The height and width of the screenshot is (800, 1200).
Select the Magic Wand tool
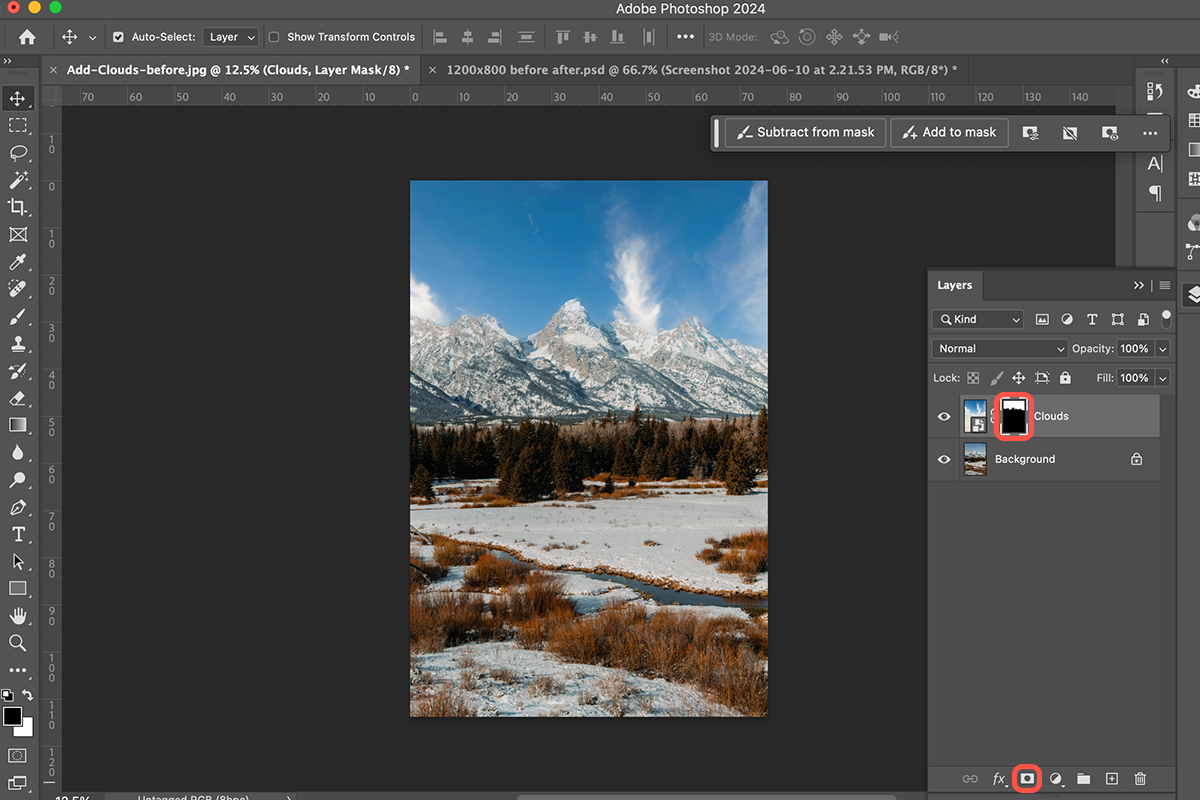pyautogui.click(x=17, y=180)
